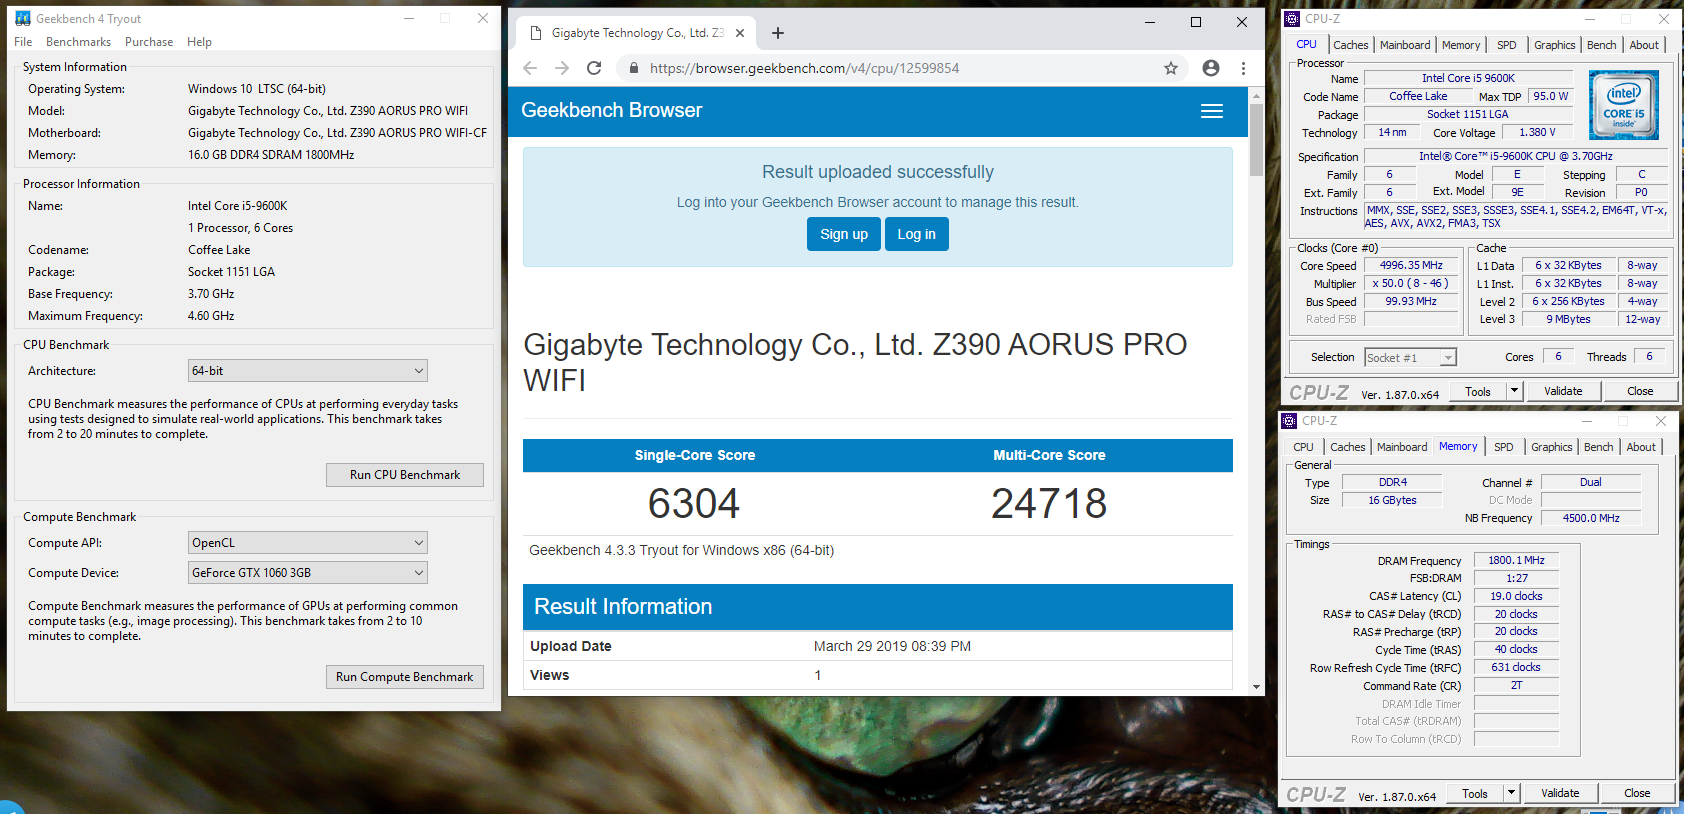Click Tools button in bottom CPU-Z window
The image size is (1684, 814).
[1475, 793]
